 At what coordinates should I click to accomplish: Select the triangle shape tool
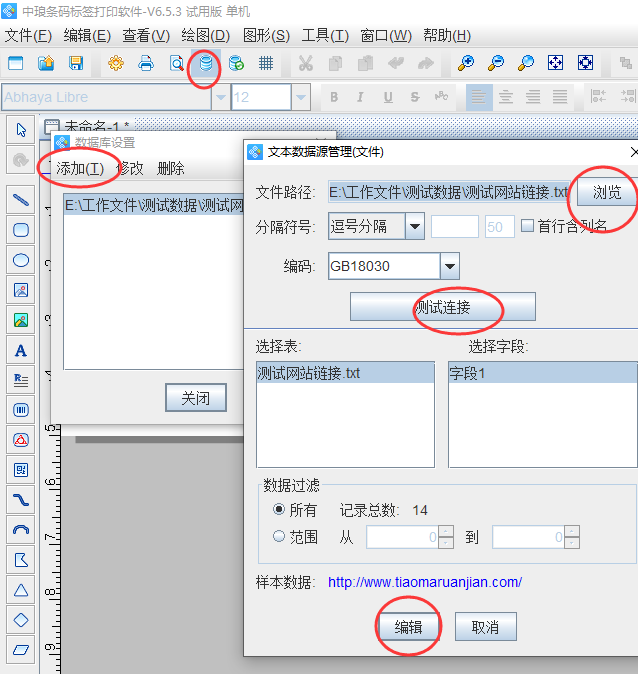[x=20, y=590]
